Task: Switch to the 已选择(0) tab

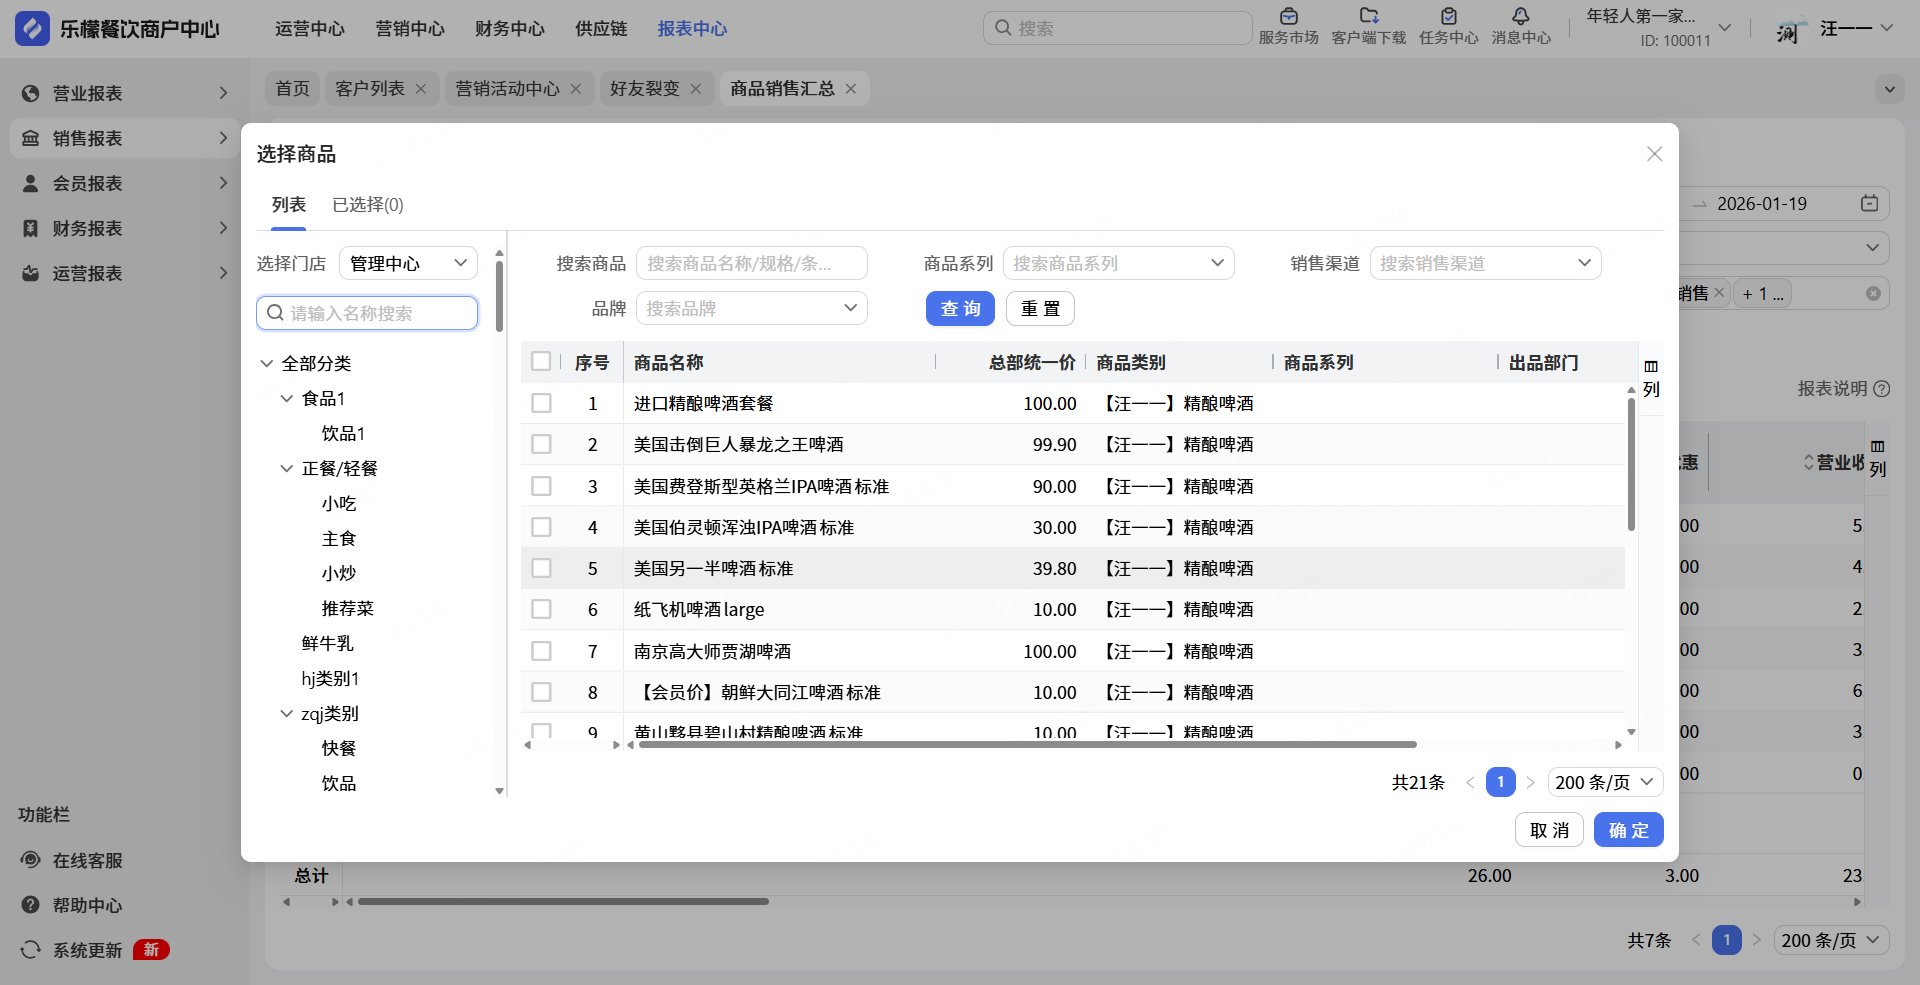Action: (x=367, y=205)
